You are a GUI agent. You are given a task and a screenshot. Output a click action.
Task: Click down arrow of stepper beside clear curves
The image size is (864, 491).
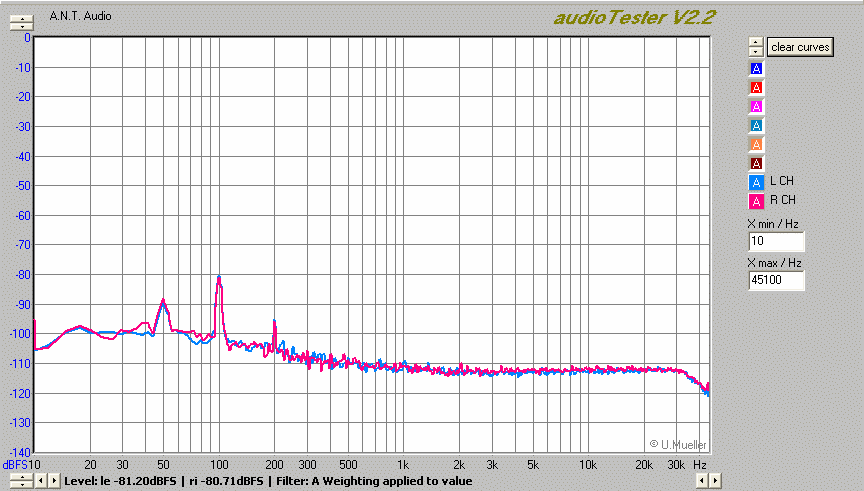(x=756, y=52)
